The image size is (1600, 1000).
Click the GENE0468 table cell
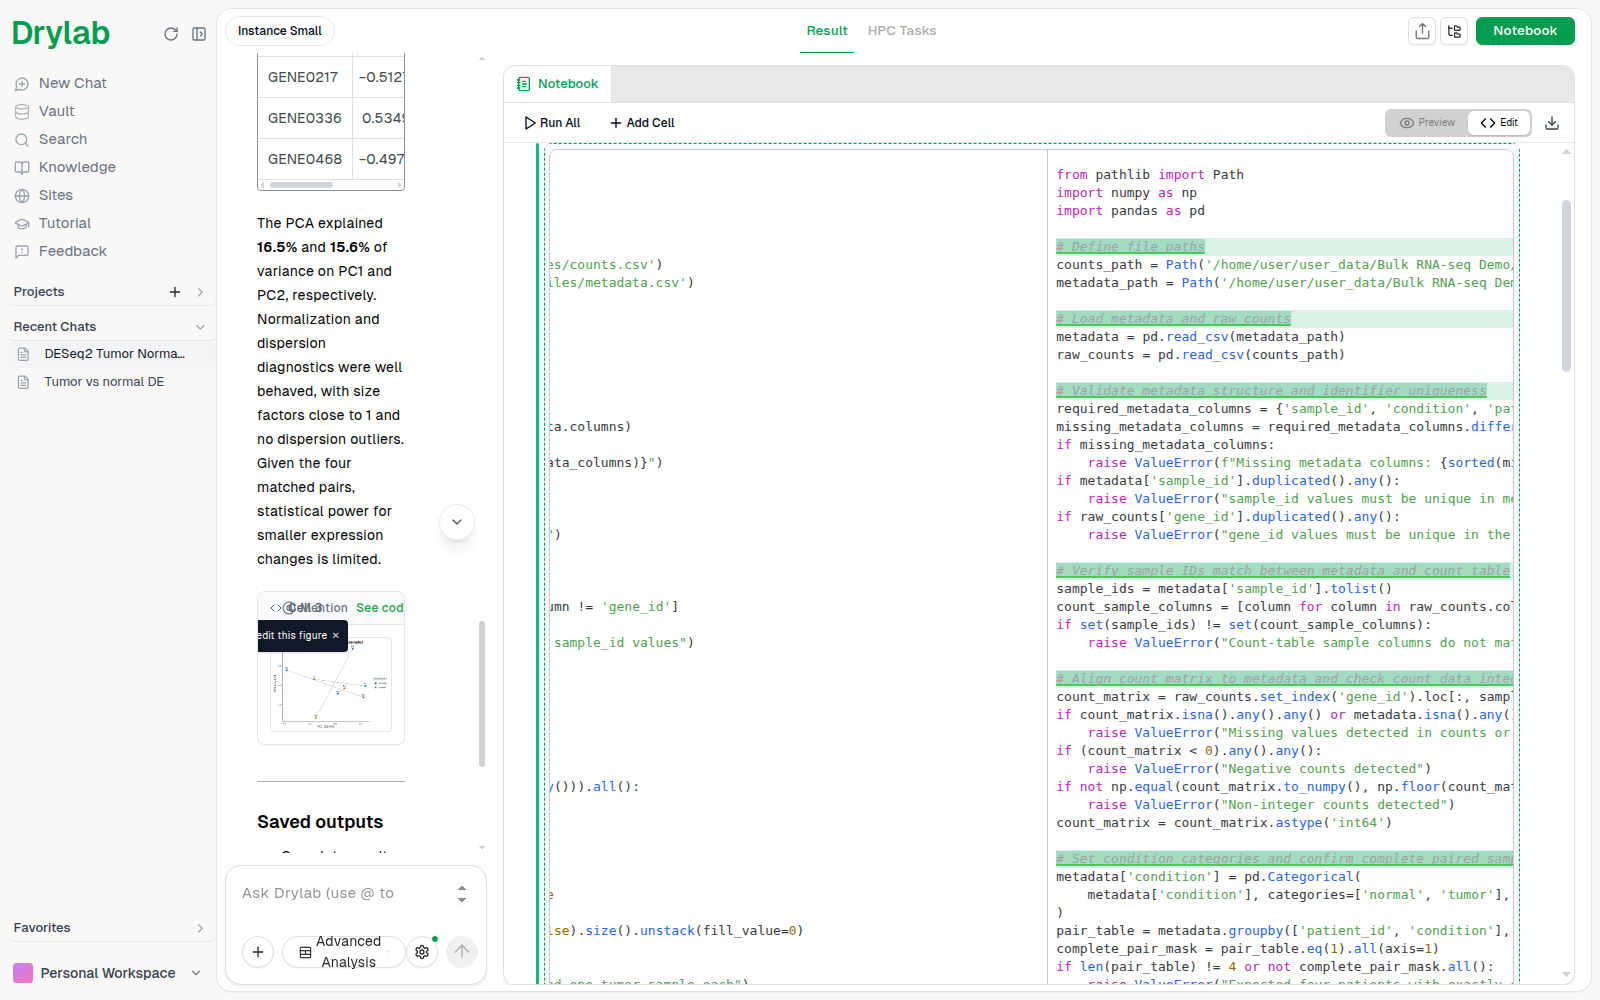[x=305, y=159]
